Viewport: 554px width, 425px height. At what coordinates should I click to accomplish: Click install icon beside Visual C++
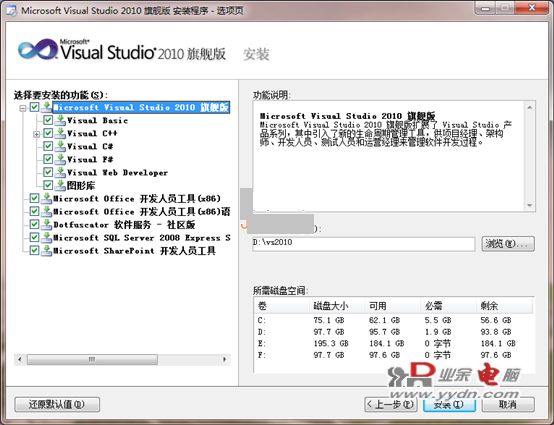coord(60,134)
